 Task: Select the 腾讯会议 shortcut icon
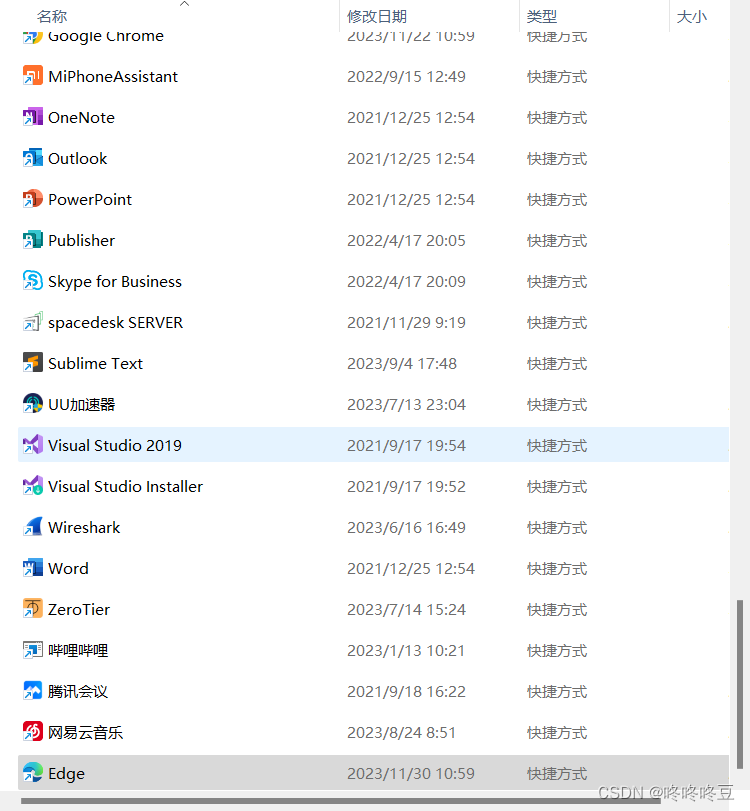coord(33,690)
